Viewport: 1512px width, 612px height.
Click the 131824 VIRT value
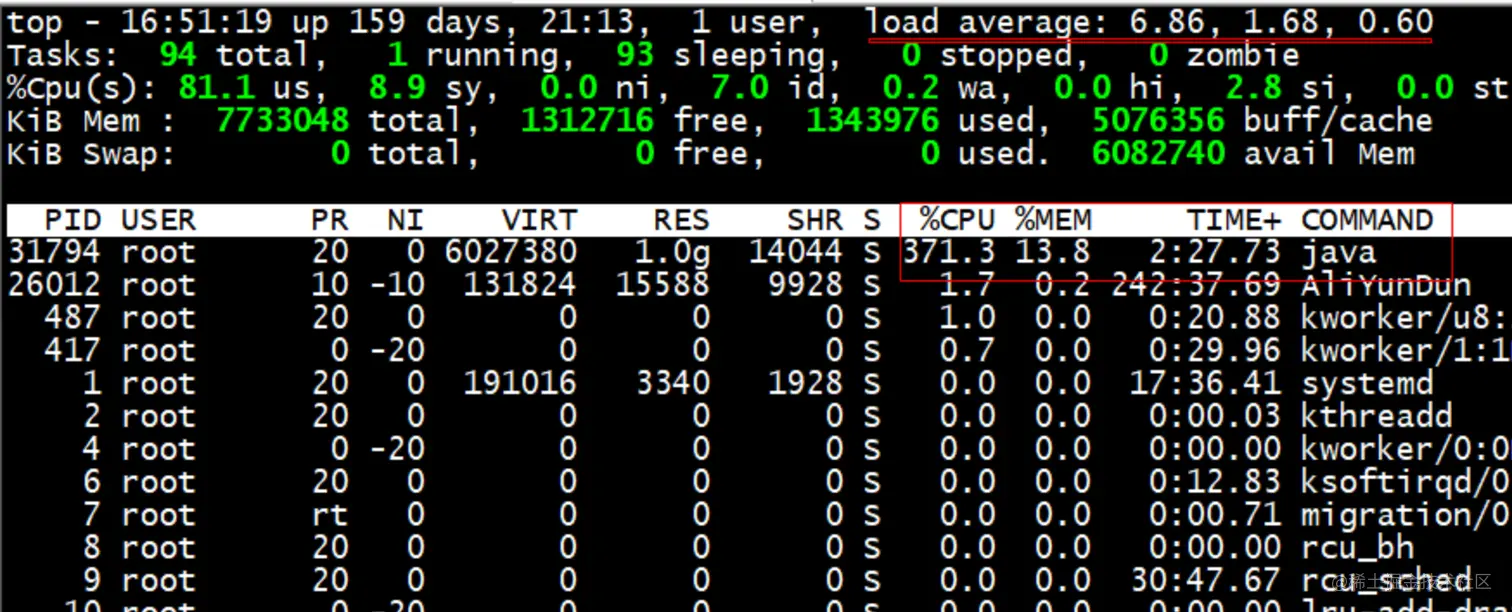520,285
